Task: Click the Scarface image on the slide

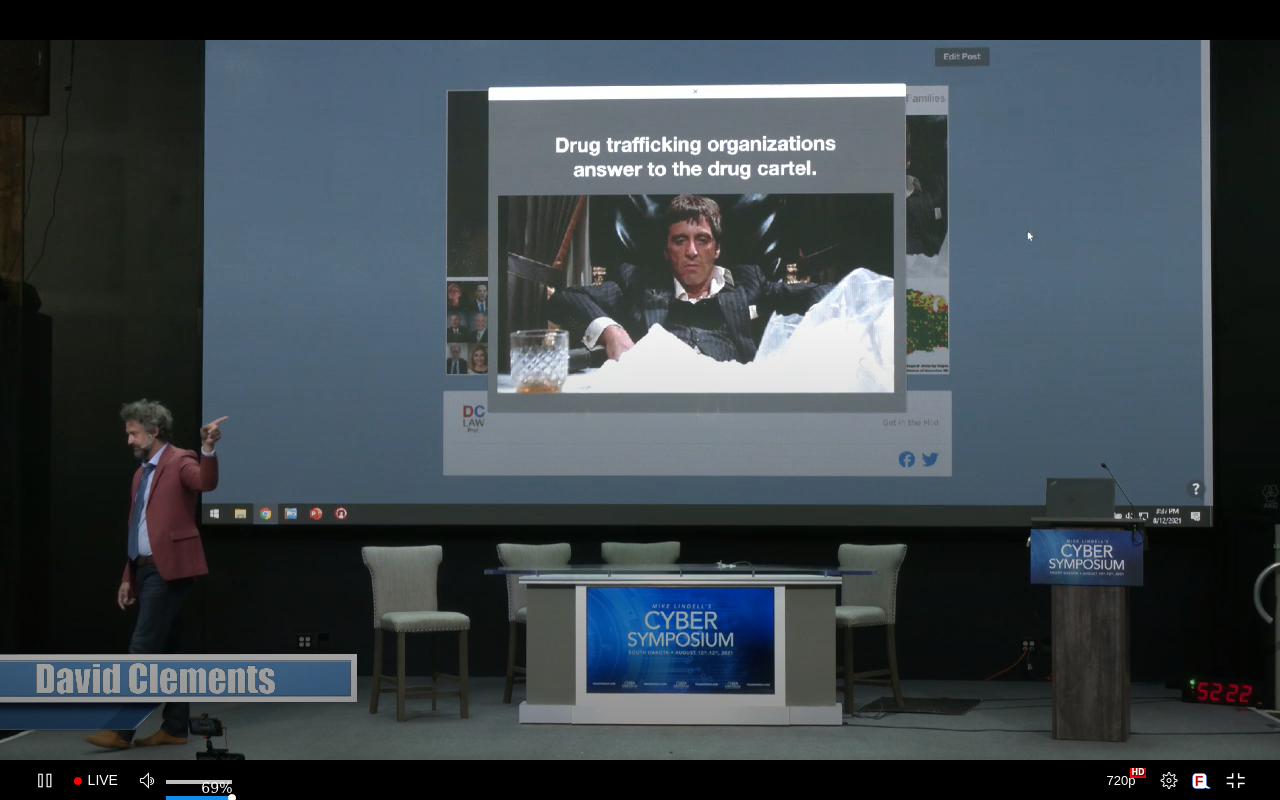Action: [696, 293]
